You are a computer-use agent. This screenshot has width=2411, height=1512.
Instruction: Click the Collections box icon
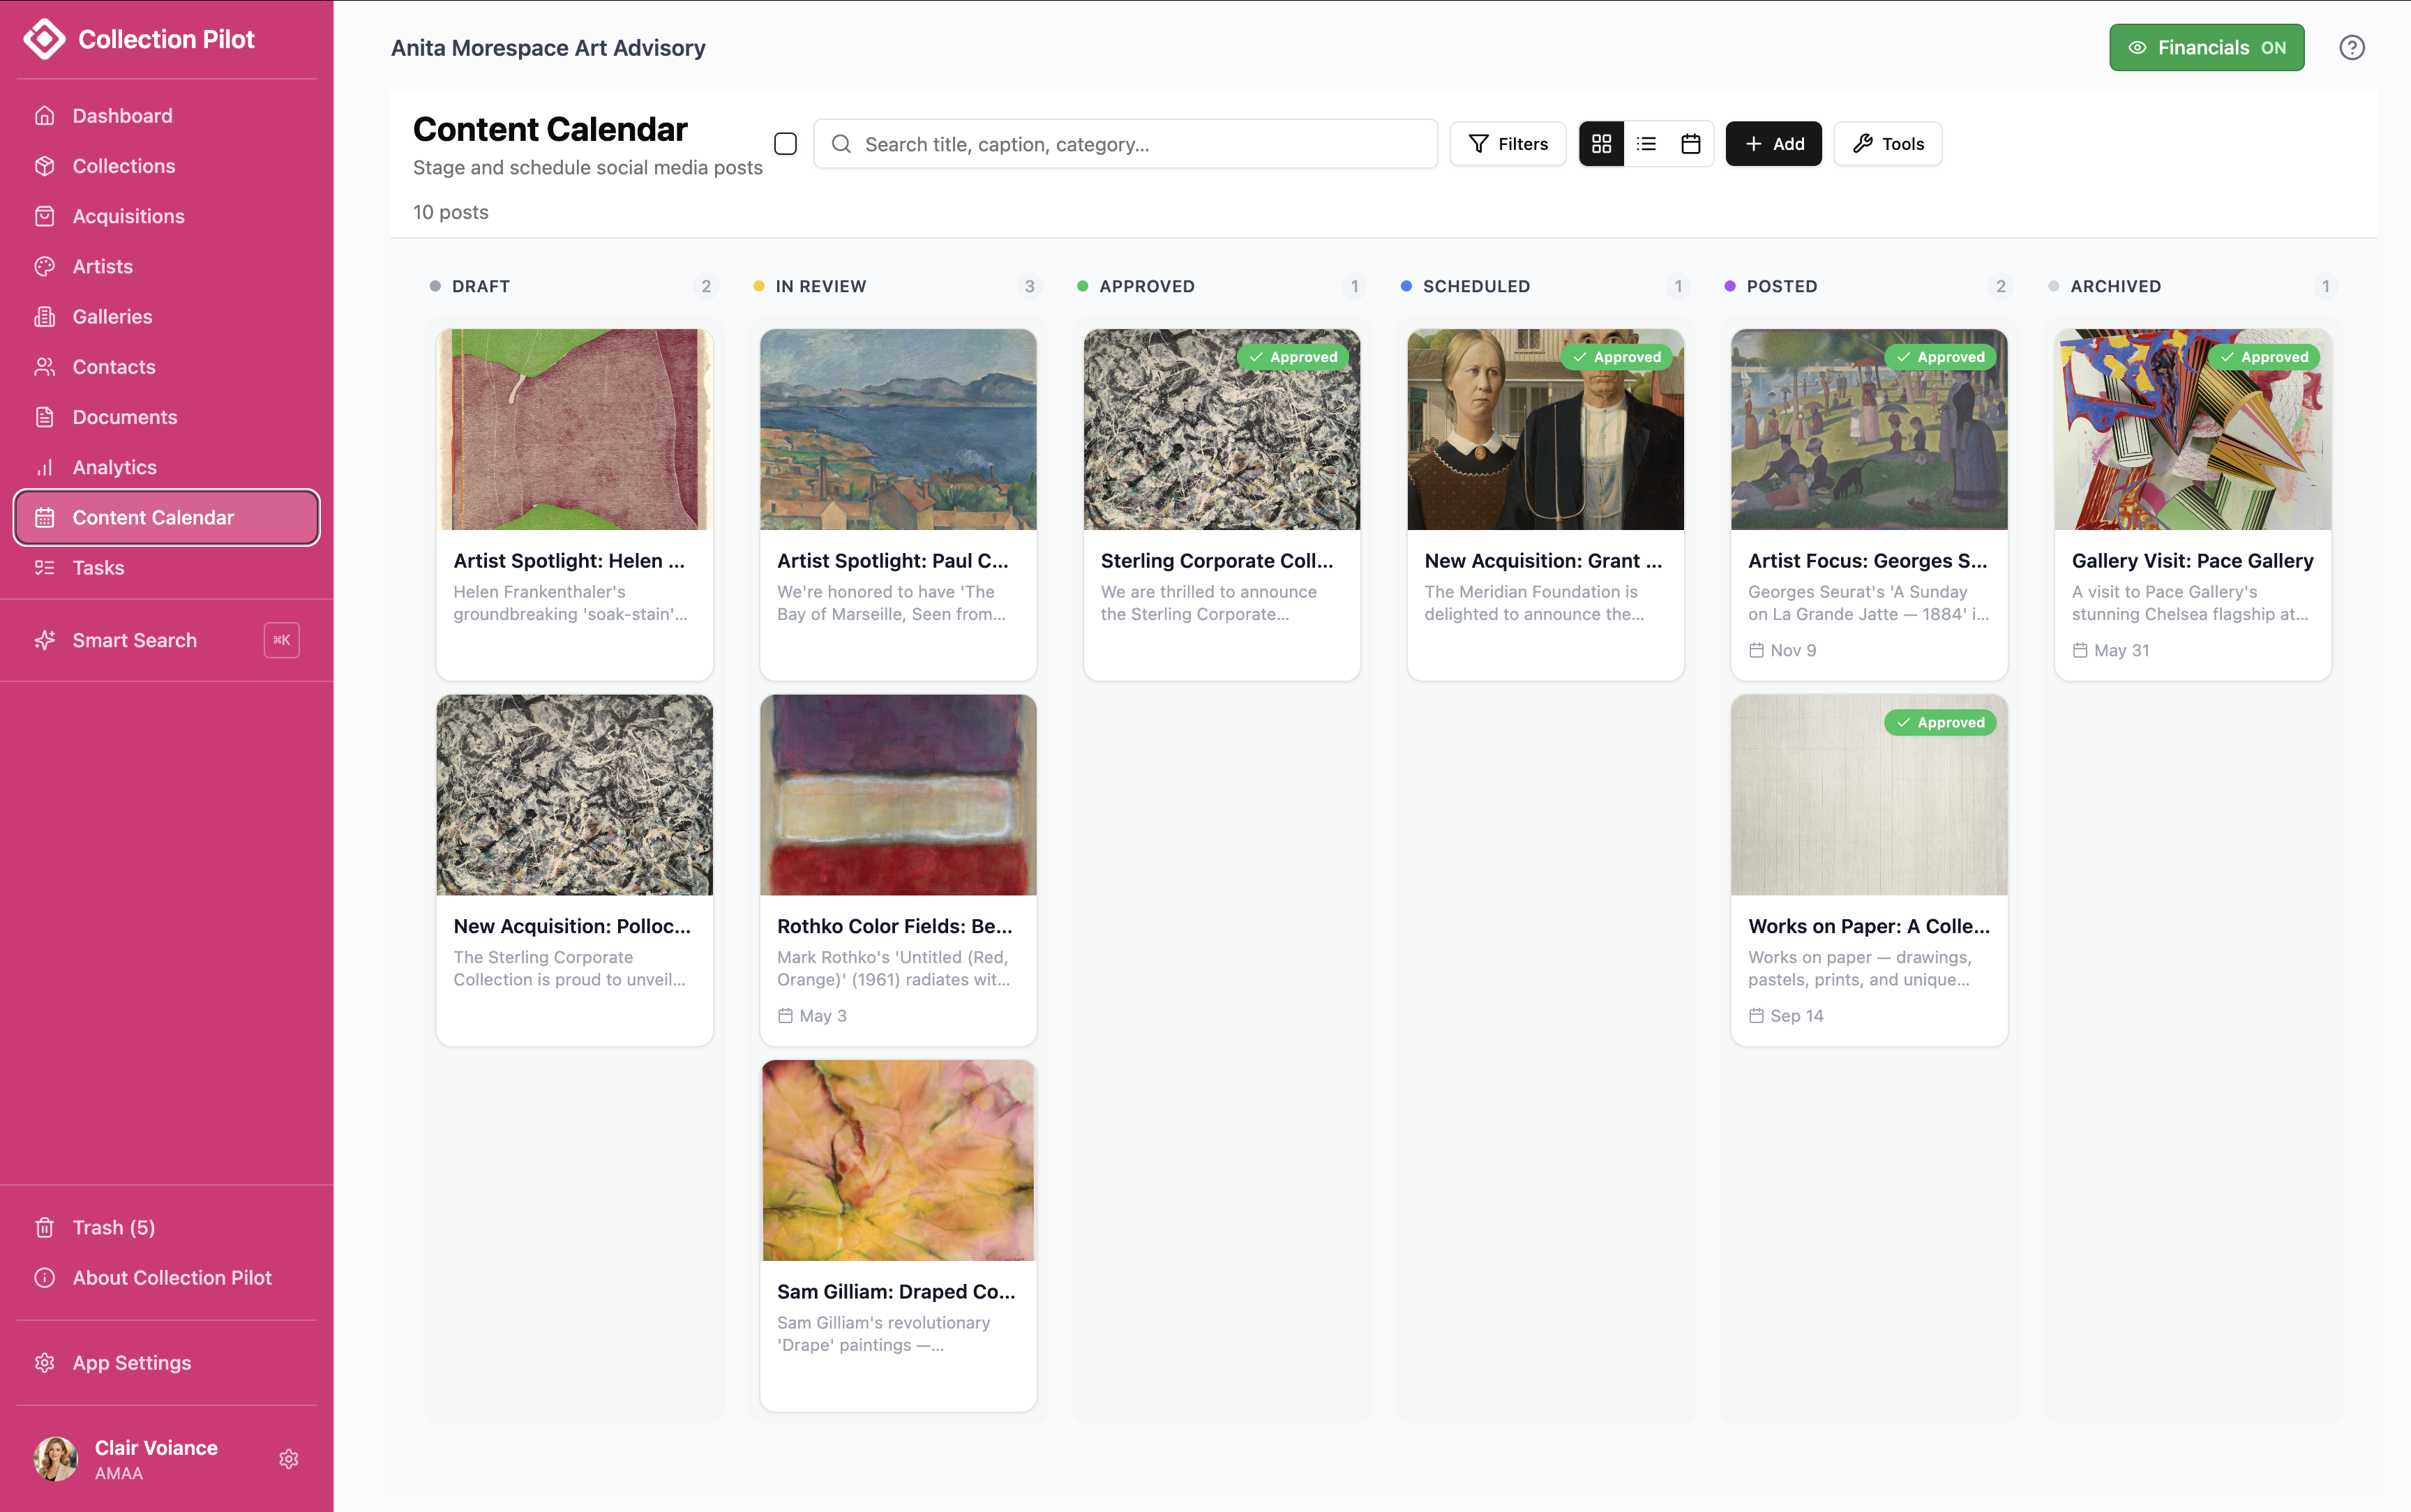coord(45,166)
